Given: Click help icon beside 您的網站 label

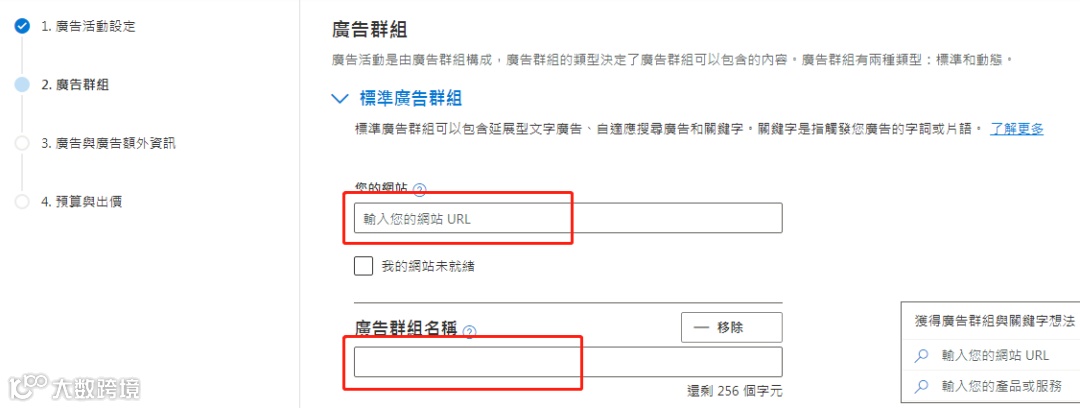Looking at the screenshot, I should (419, 189).
